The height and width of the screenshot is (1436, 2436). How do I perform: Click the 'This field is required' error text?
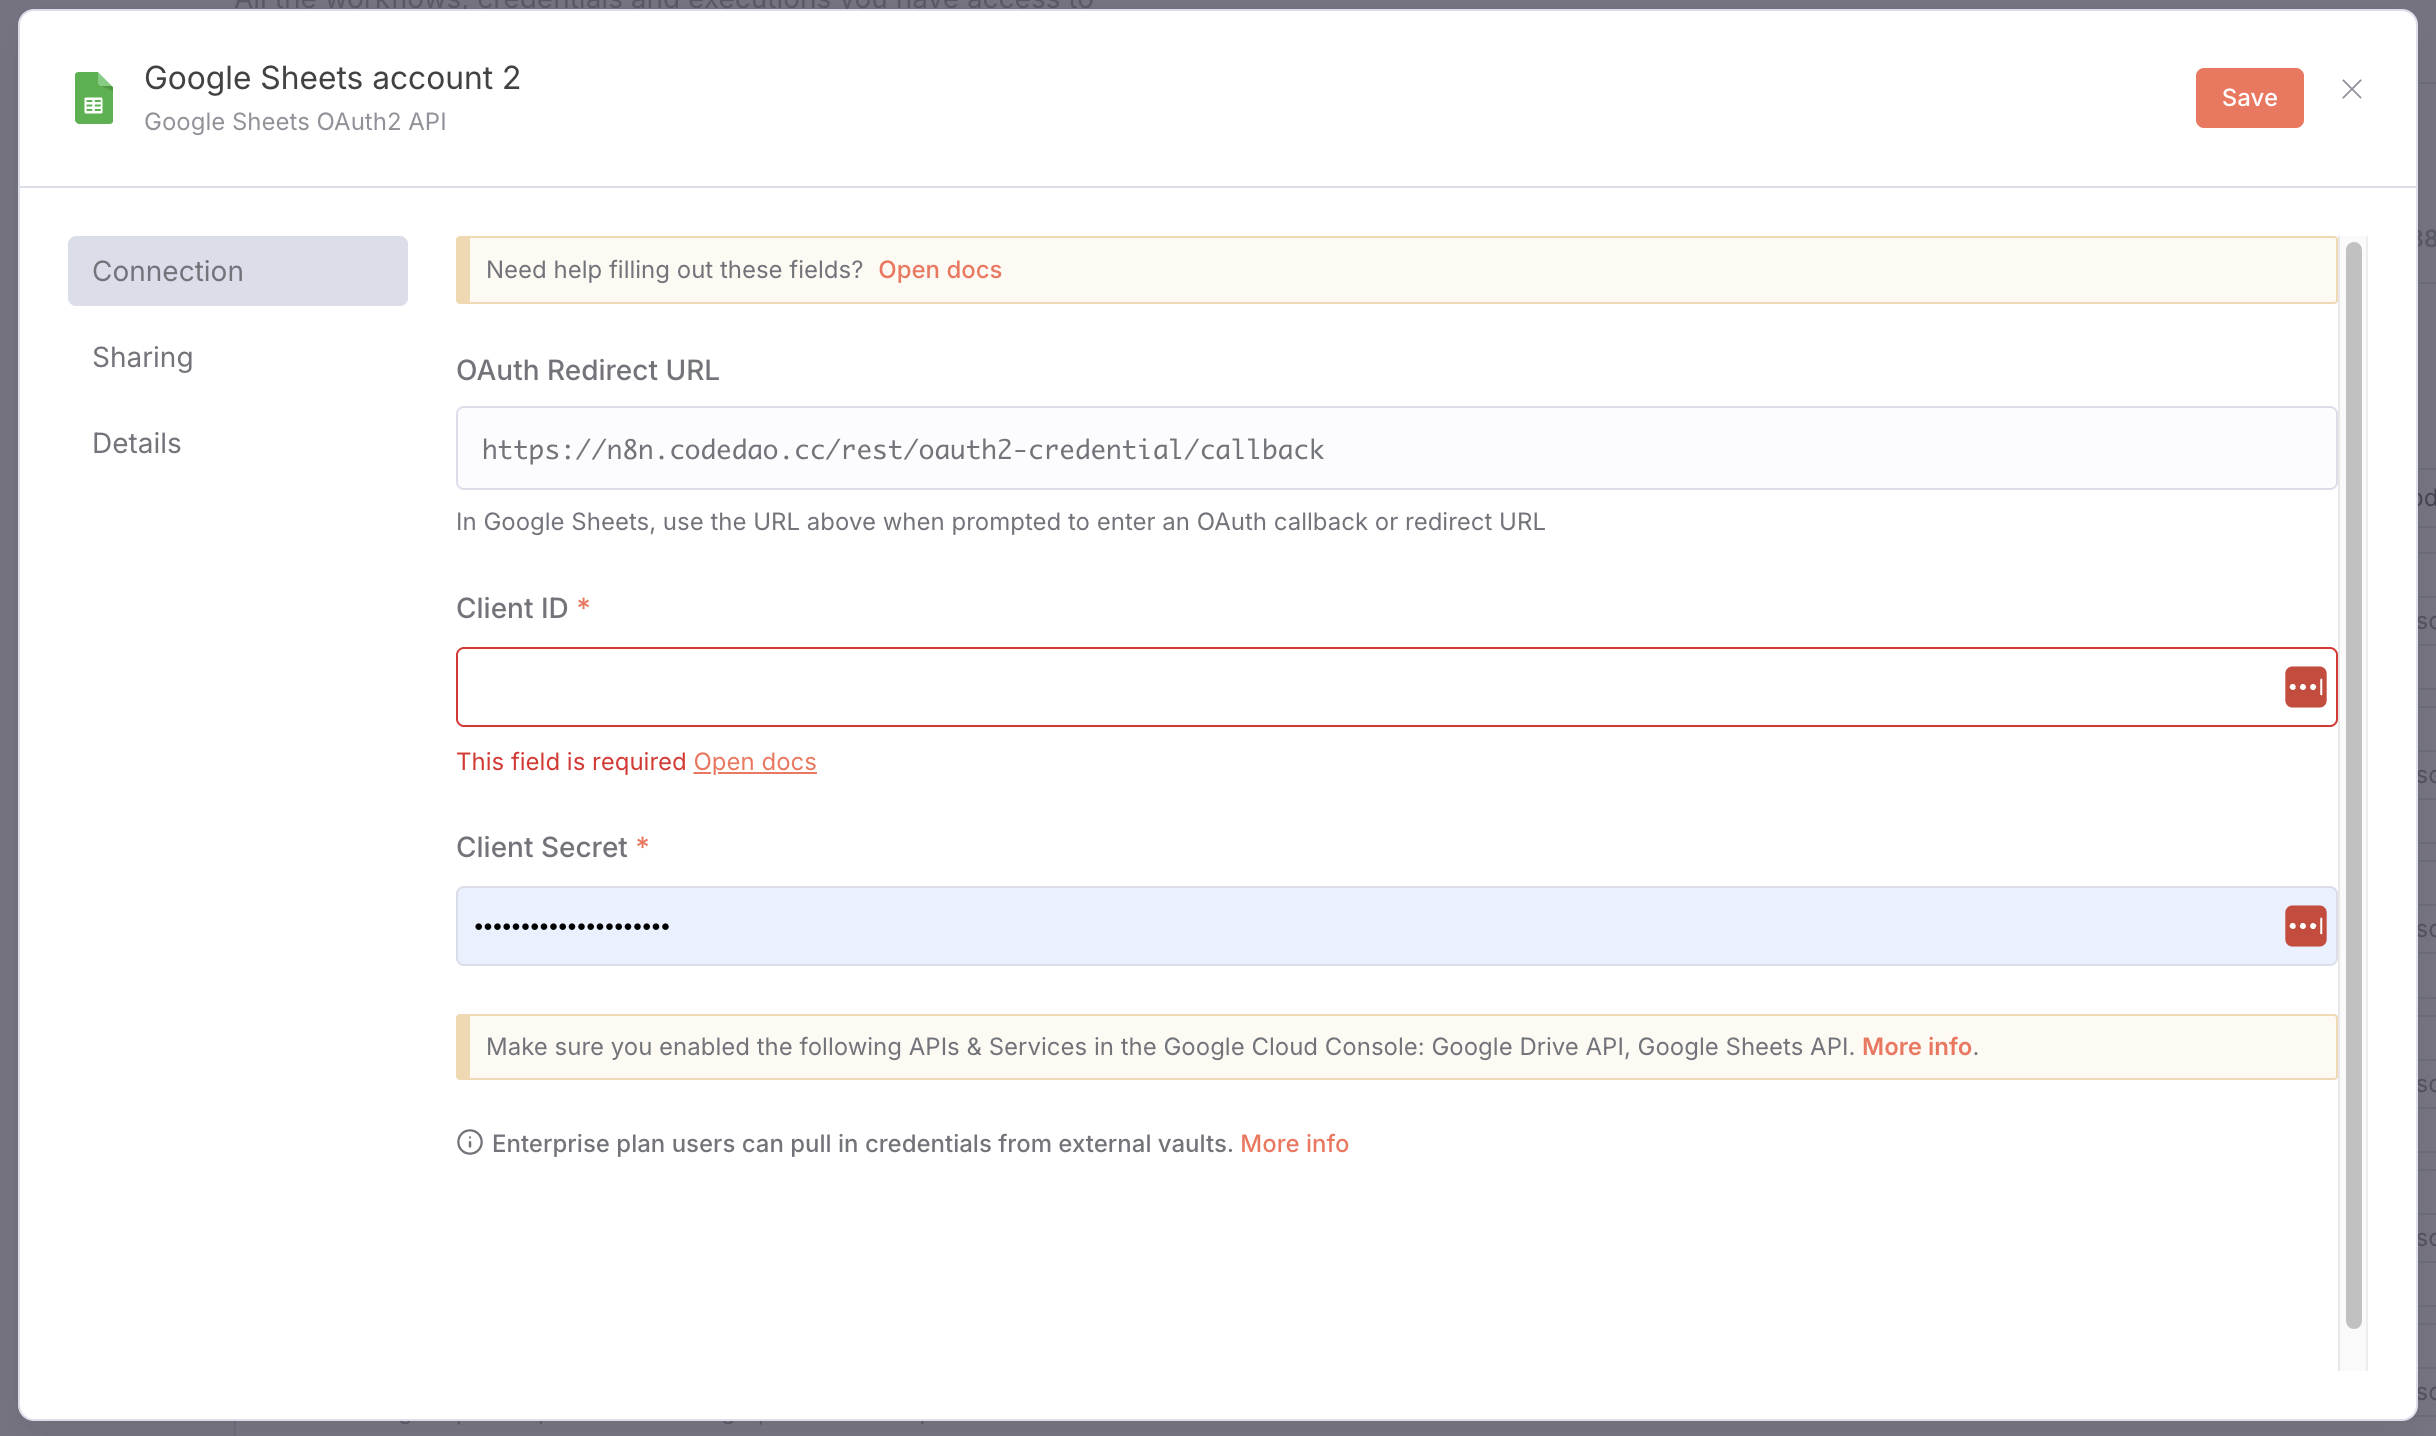571,762
